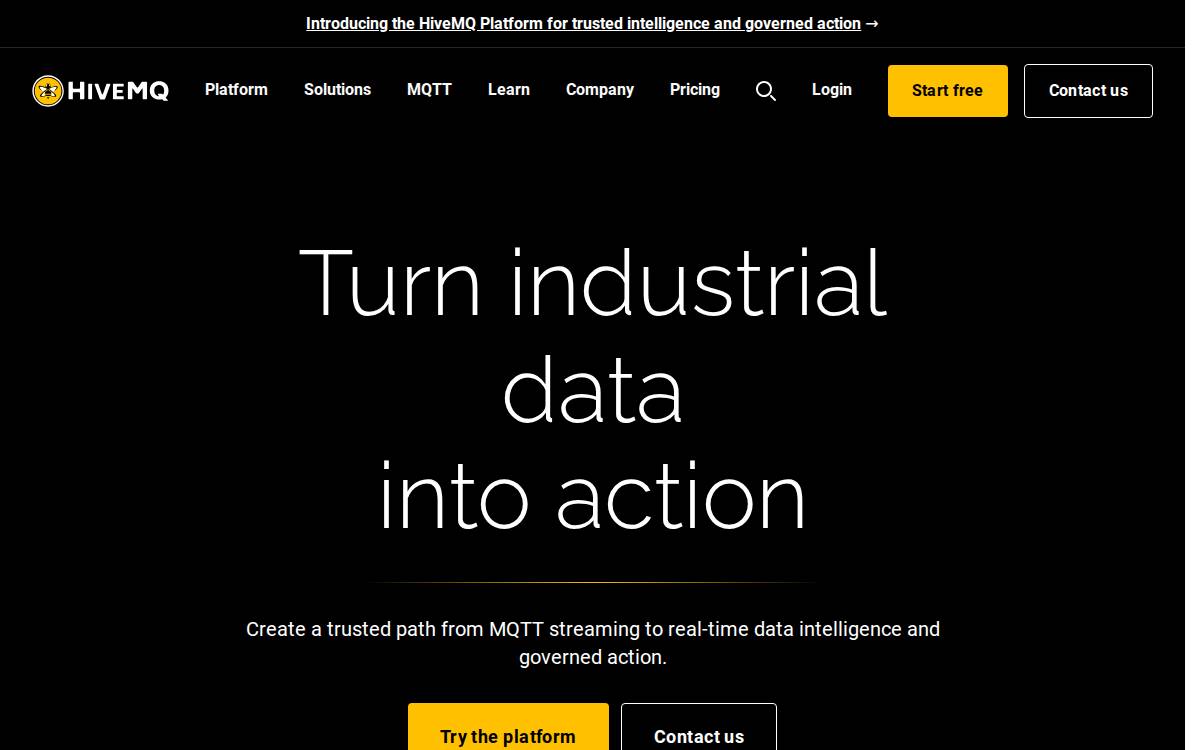The image size is (1200, 750).
Task: Open the MQTT menu
Action: 429,89
